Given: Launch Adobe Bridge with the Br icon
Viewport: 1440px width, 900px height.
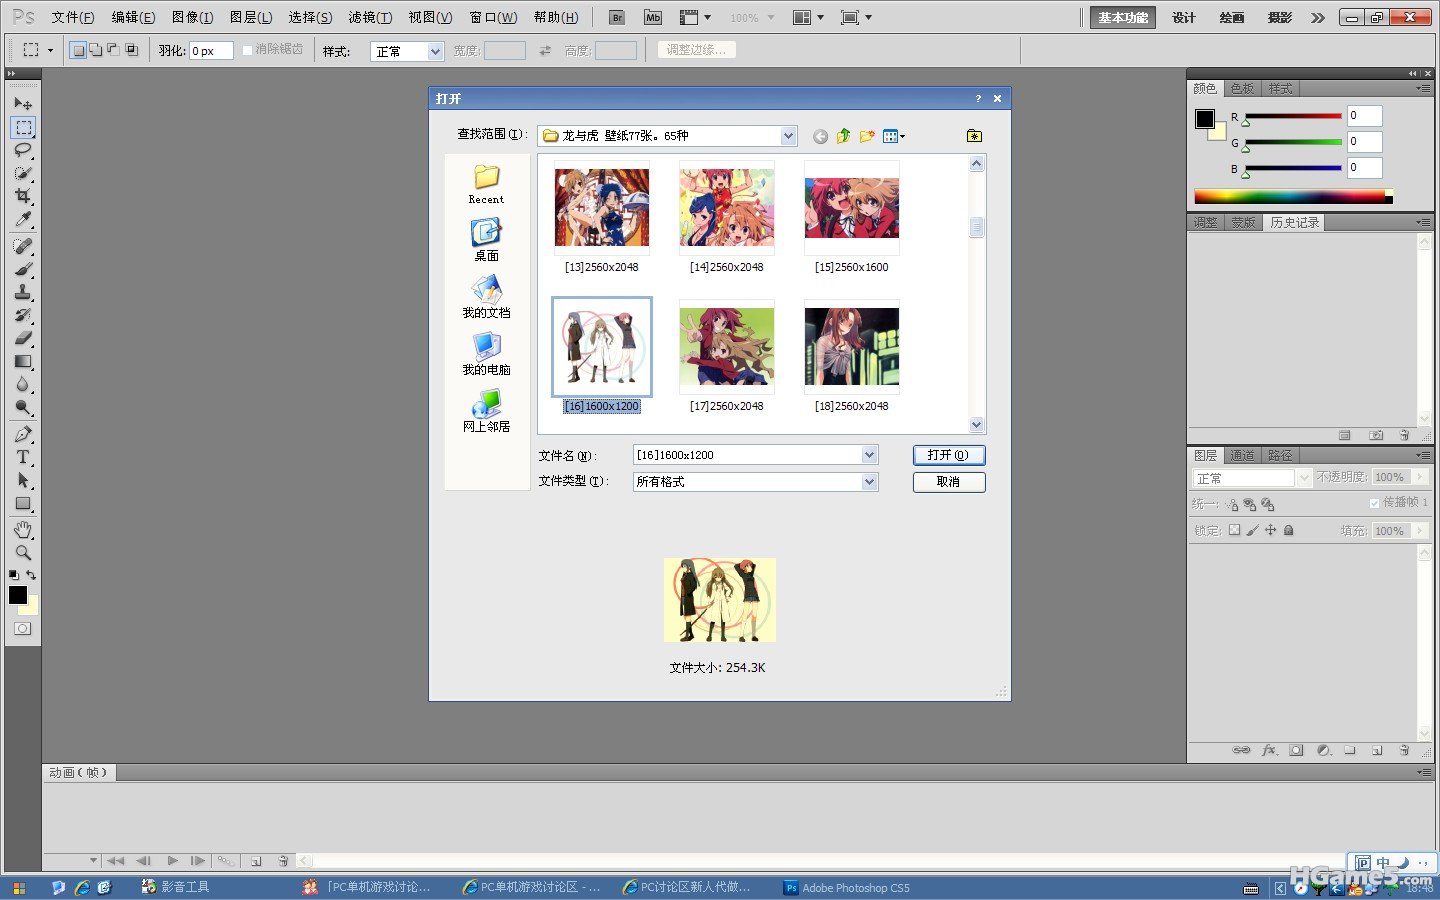Looking at the screenshot, I should pyautogui.click(x=617, y=17).
